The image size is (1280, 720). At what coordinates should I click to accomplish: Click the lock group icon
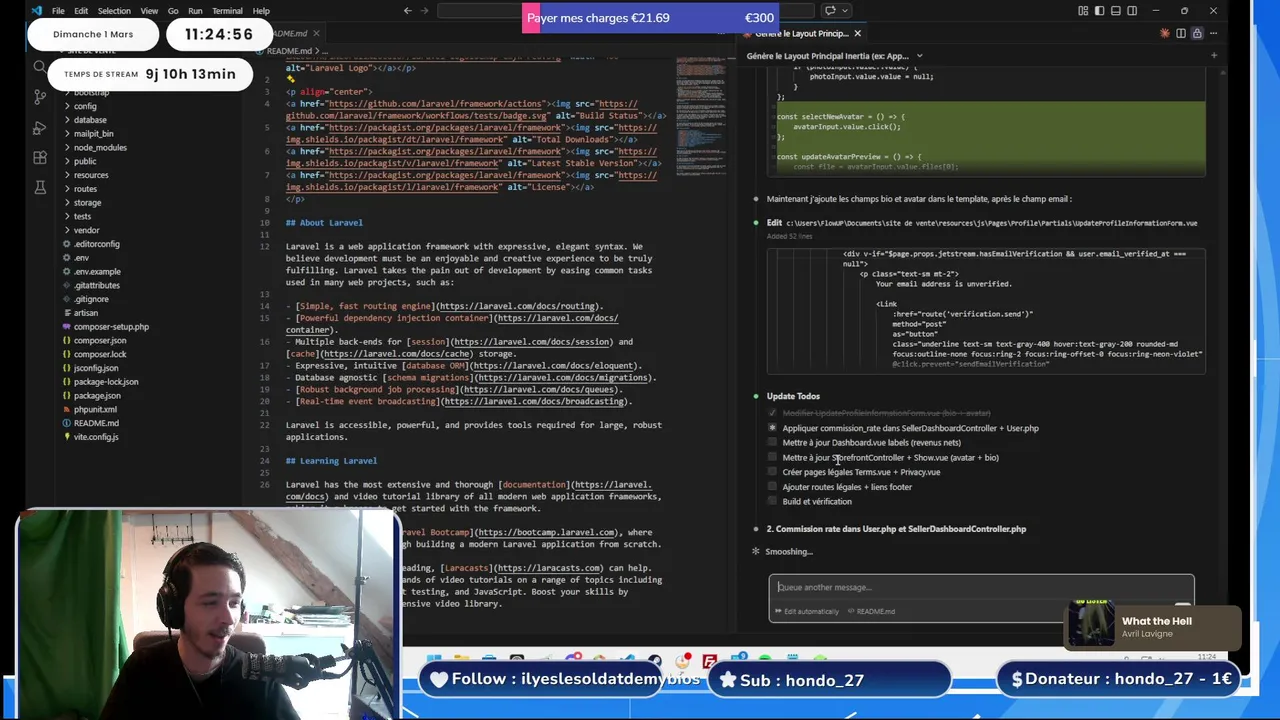pos(1197,34)
